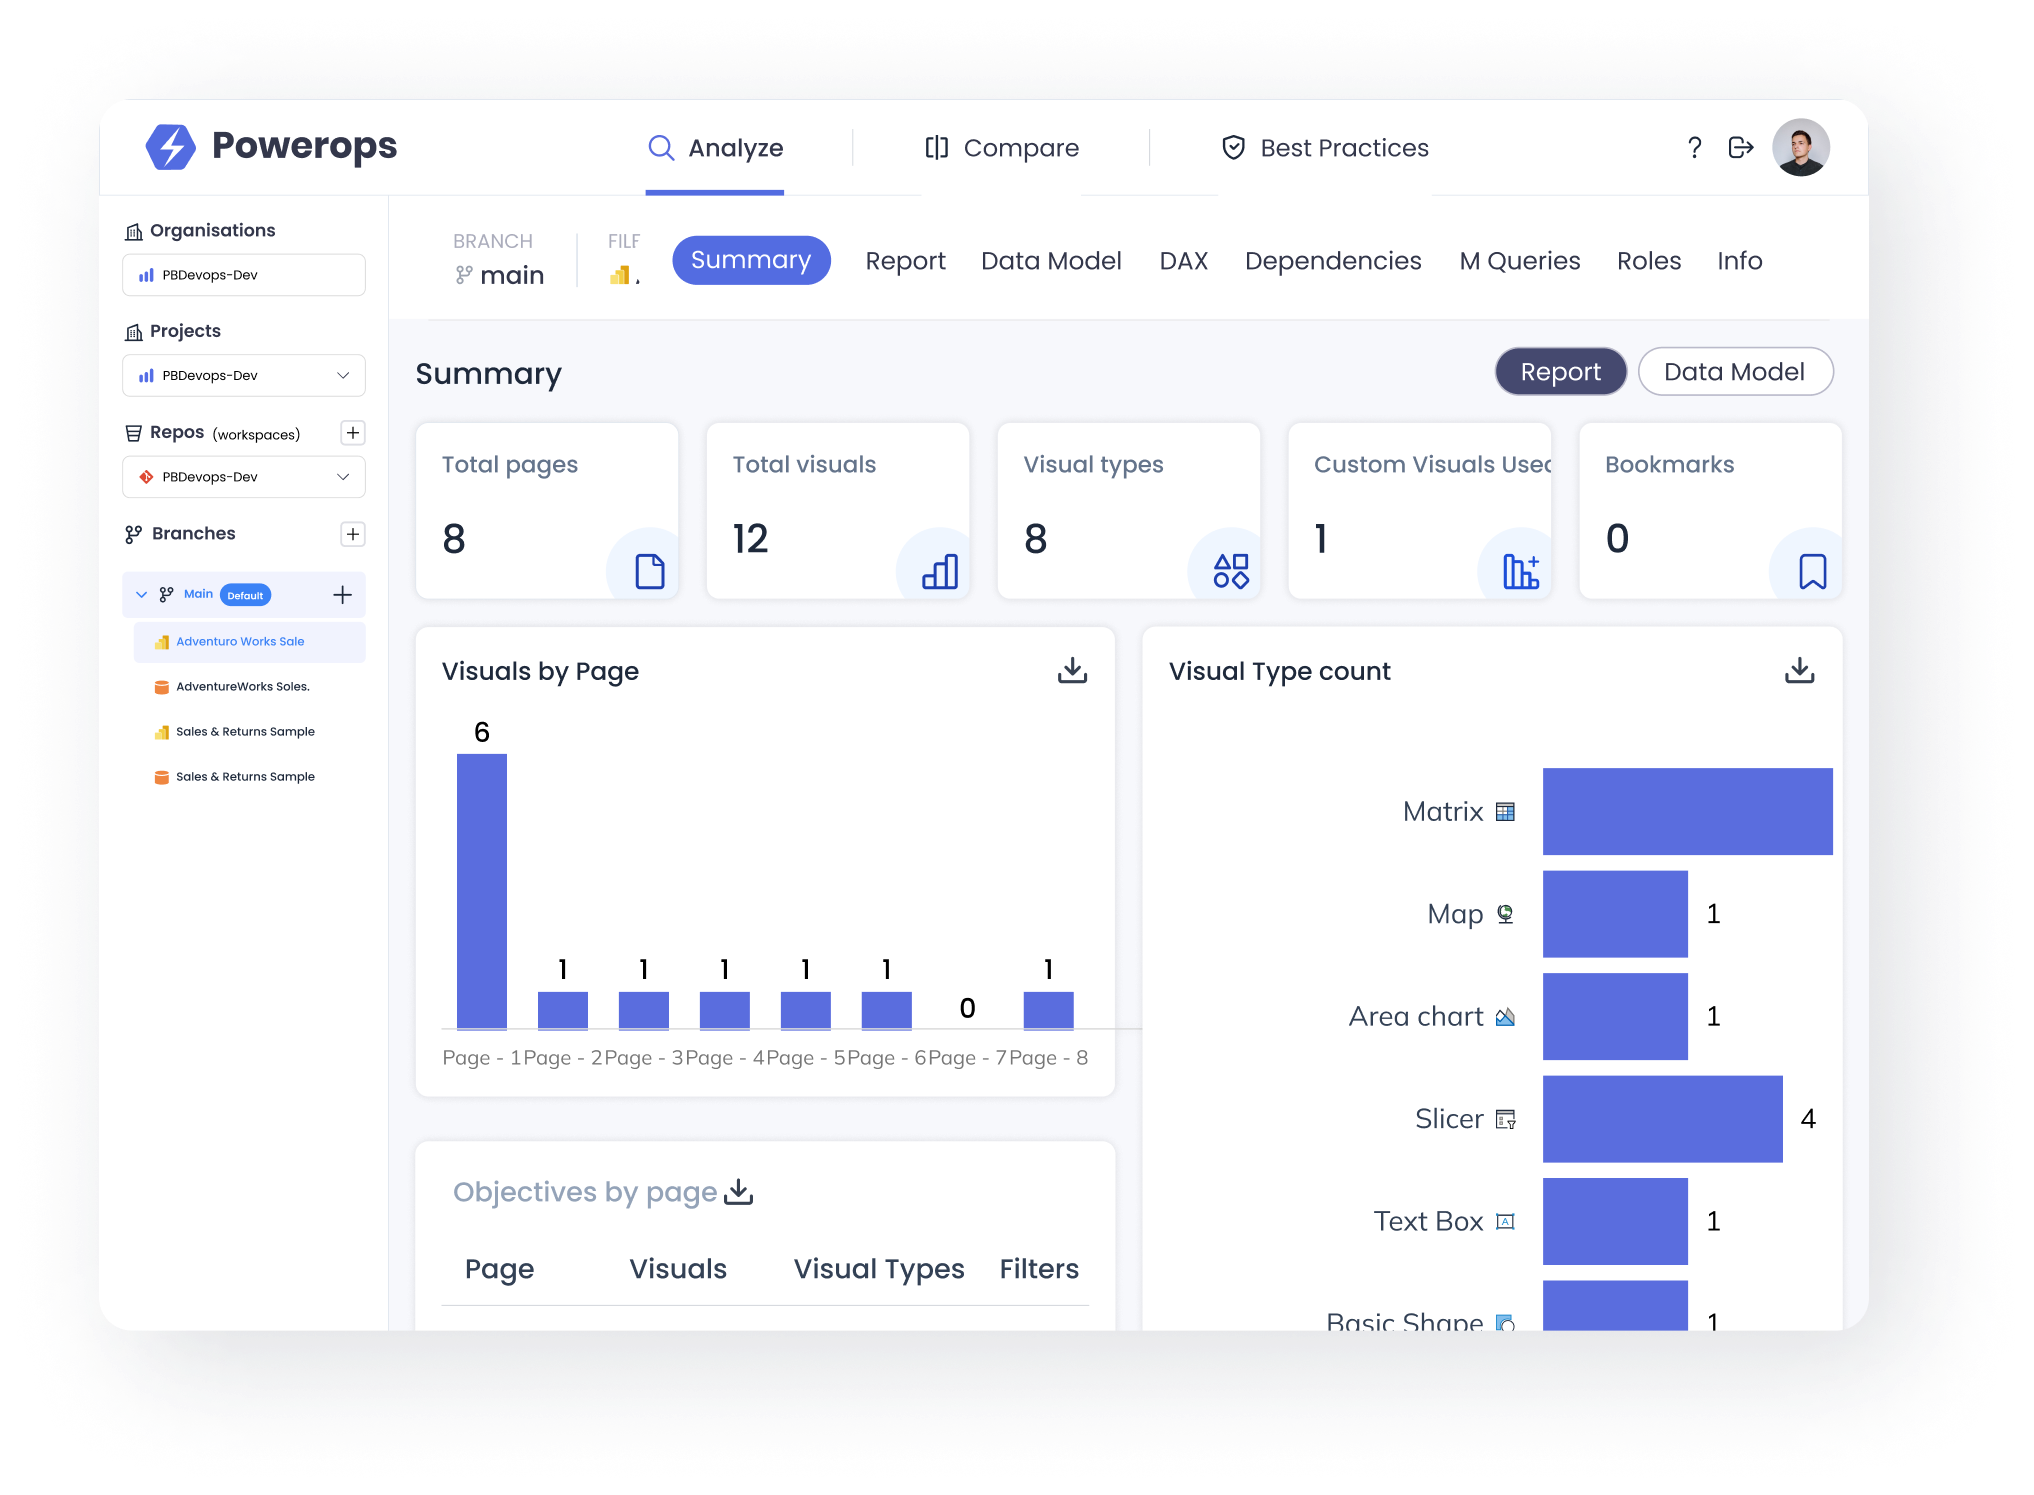Image resolution: width=2034 pixels, height=1495 pixels.
Task: Open the Compare section
Action: coord(1001,148)
